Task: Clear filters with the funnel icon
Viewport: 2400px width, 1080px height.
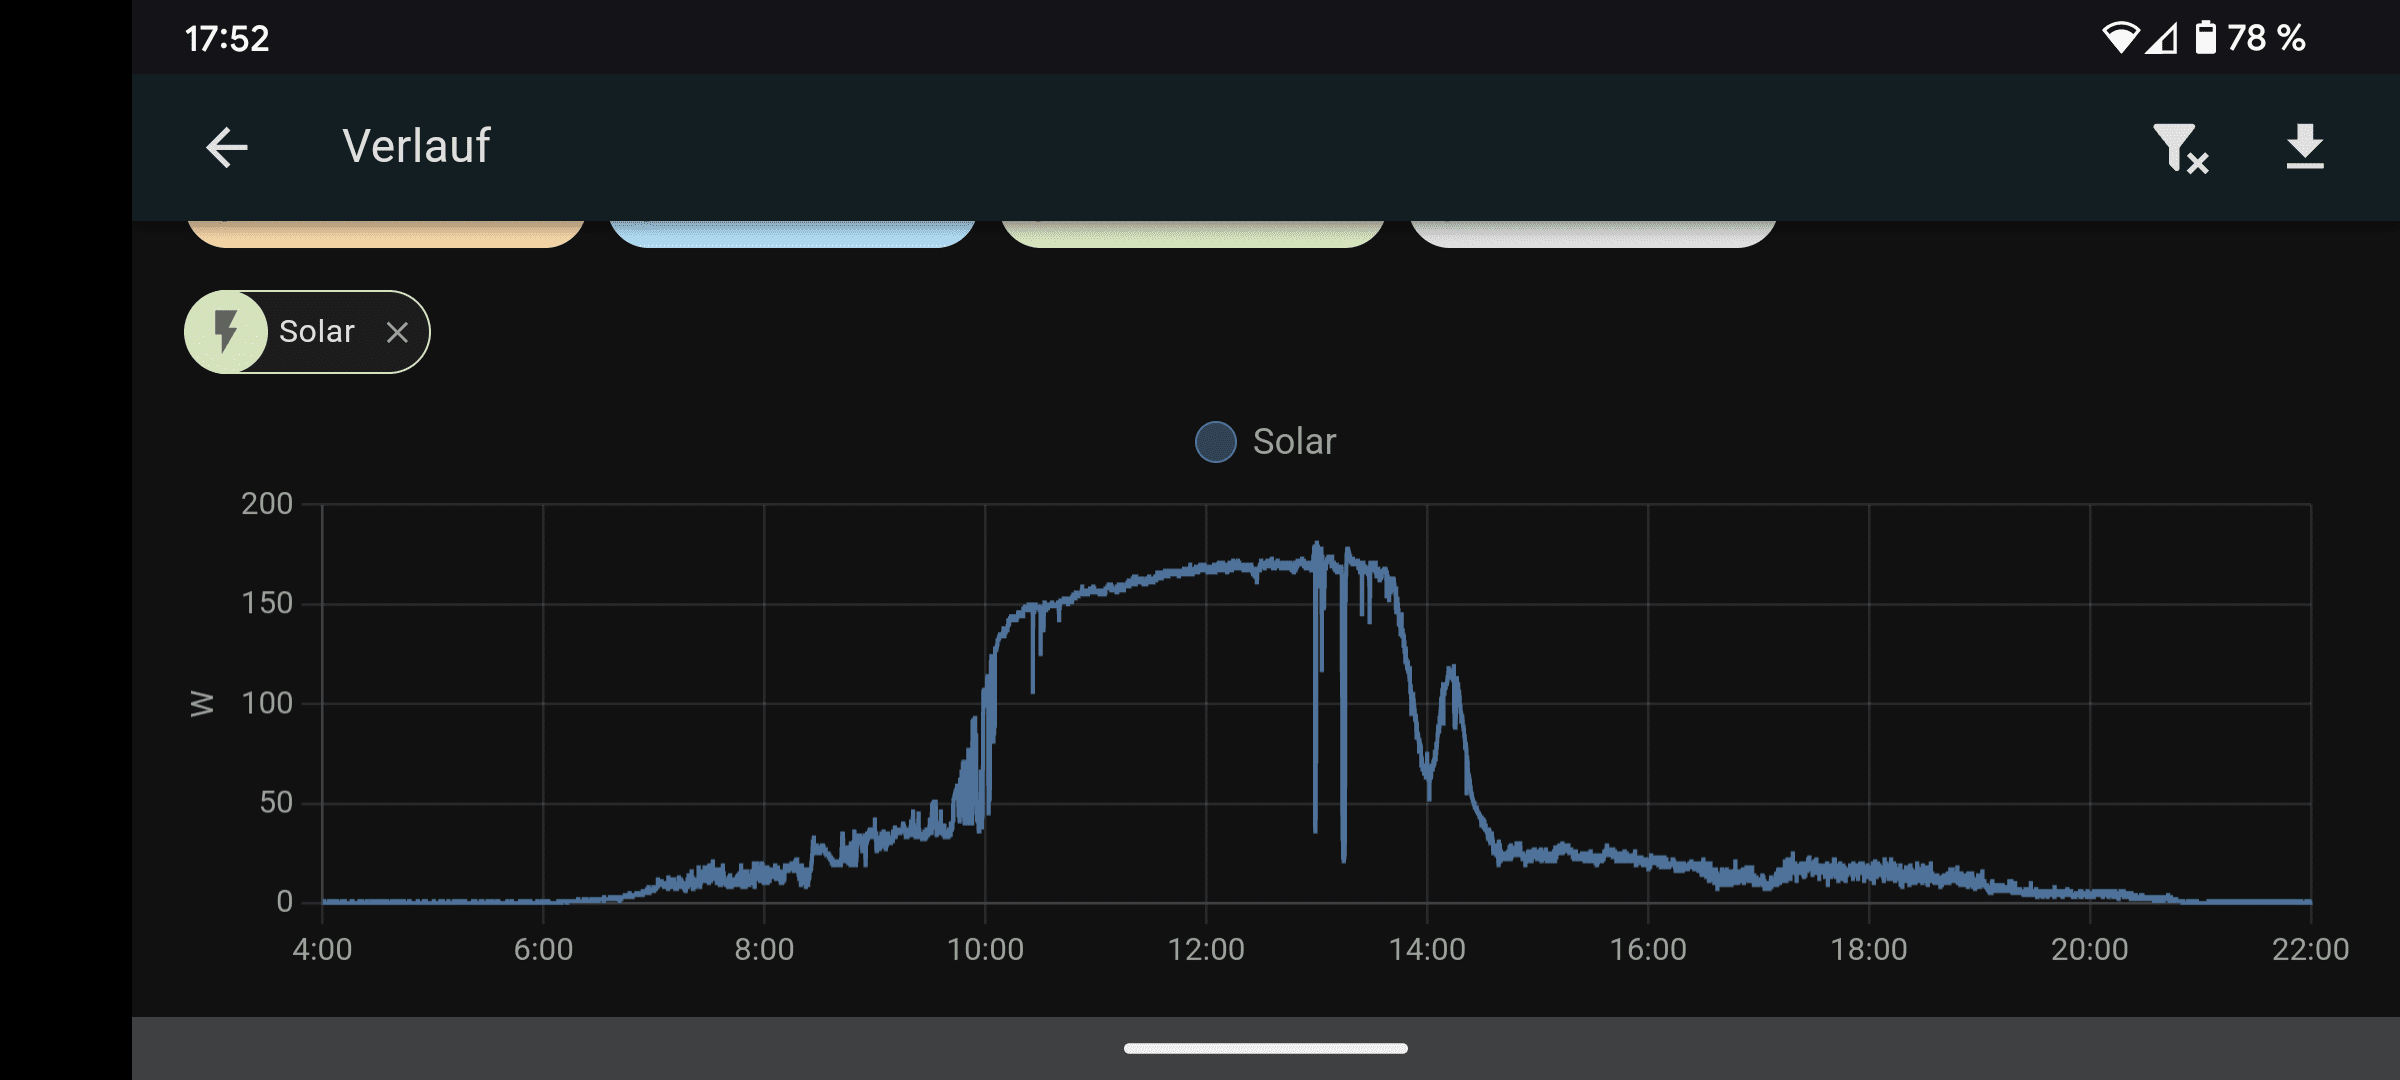Action: pos(2180,148)
